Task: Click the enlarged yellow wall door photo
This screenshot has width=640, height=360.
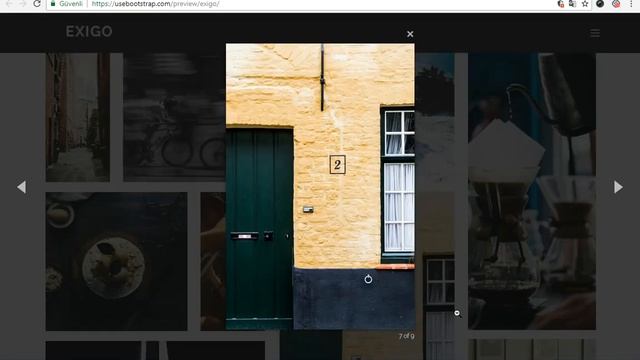Action: pyautogui.click(x=320, y=186)
